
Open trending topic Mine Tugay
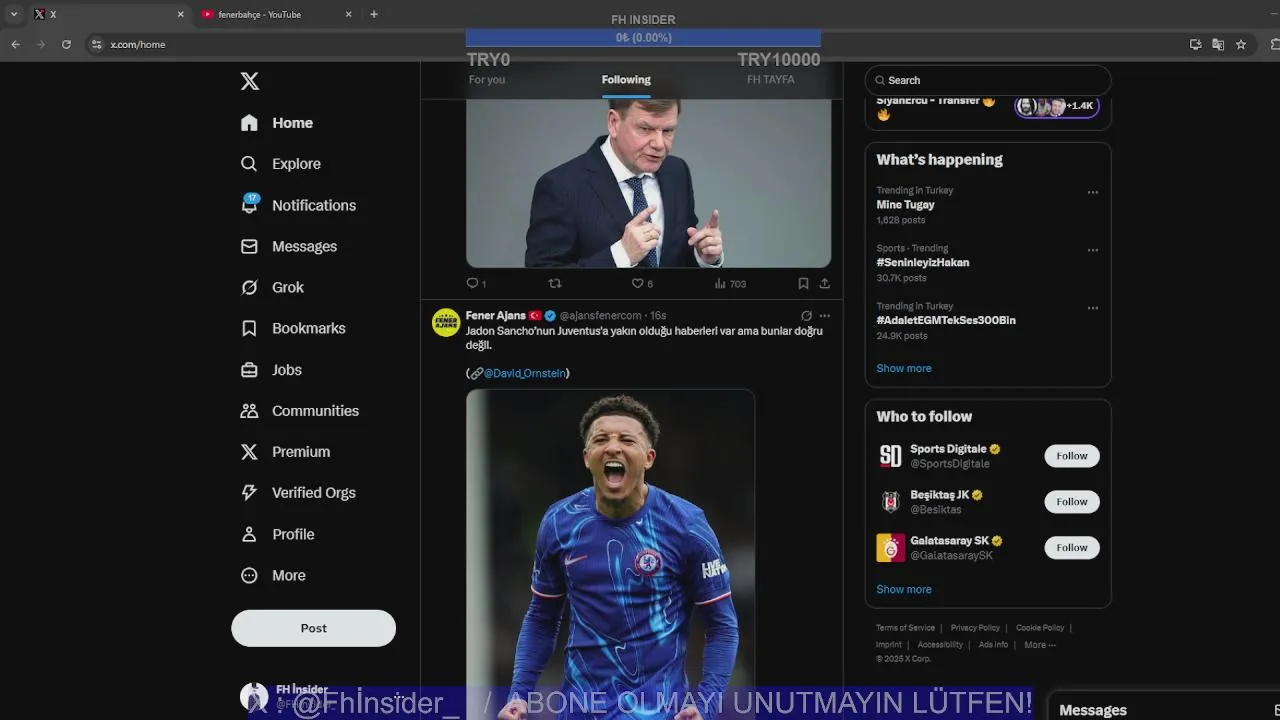(x=905, y=205)
